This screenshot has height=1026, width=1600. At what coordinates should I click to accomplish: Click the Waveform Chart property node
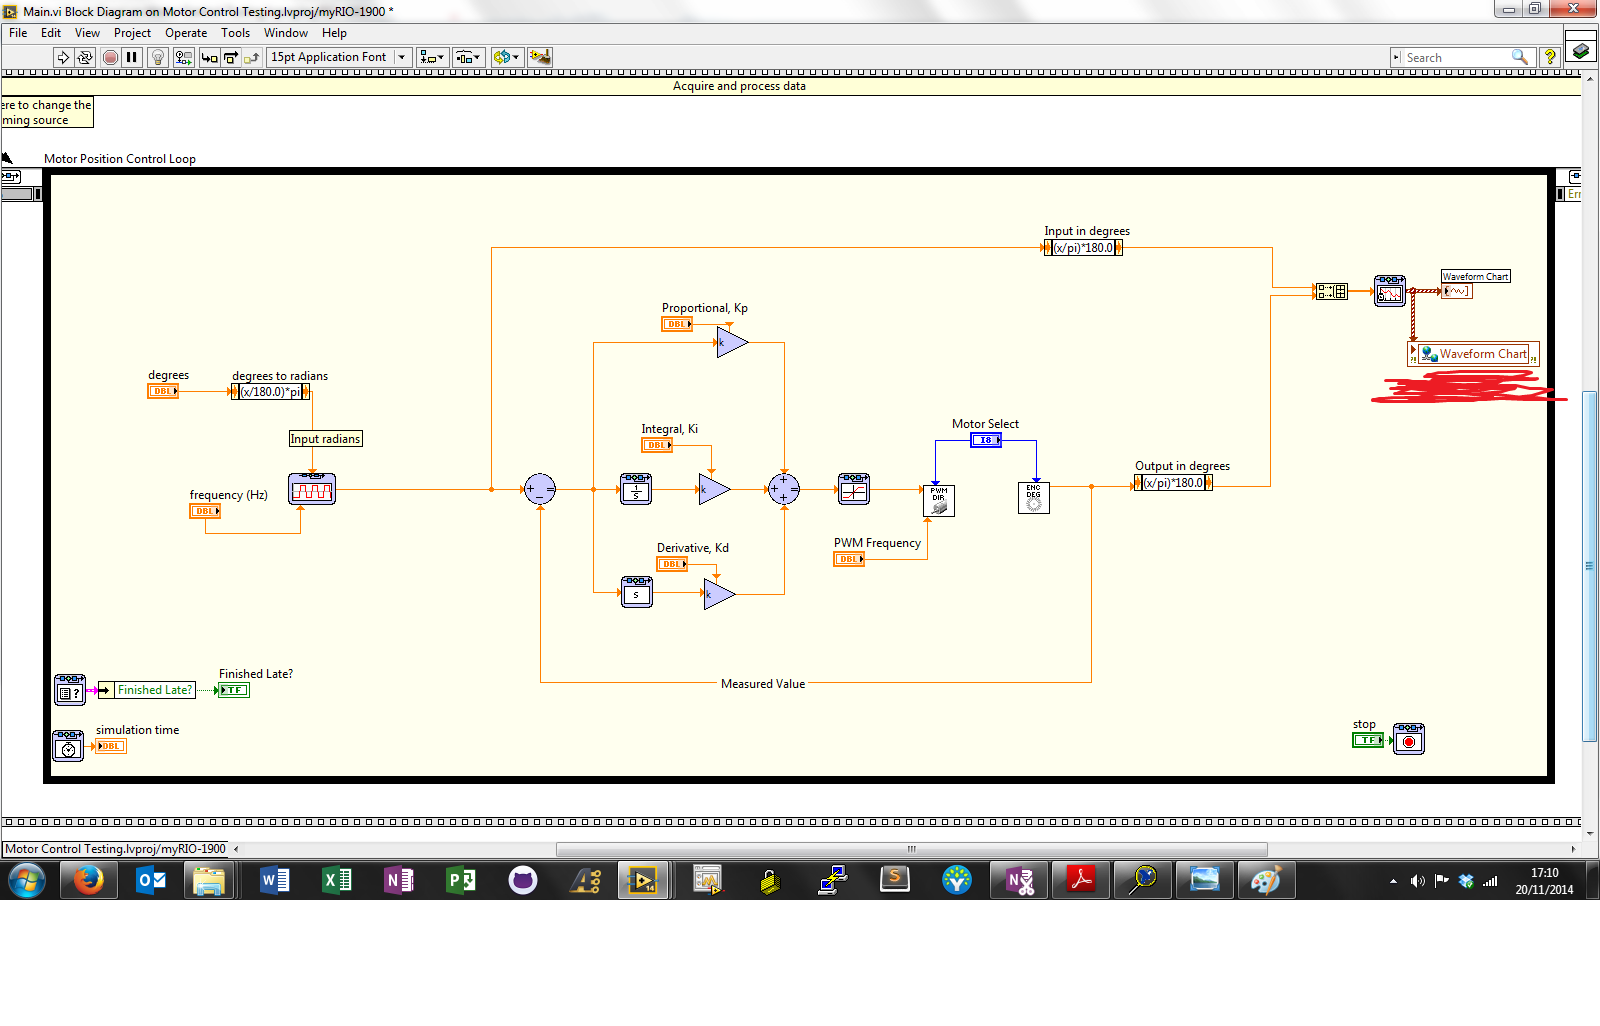tap(1474, 354)
